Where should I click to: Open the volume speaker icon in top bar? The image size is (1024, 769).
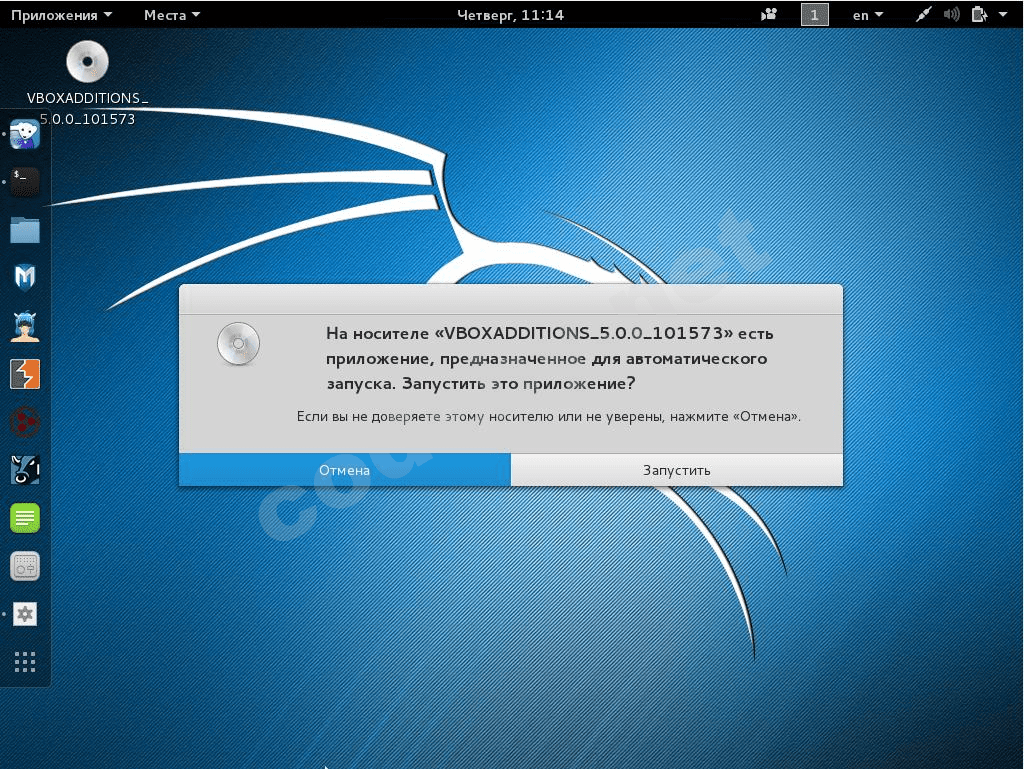(952, 14)
